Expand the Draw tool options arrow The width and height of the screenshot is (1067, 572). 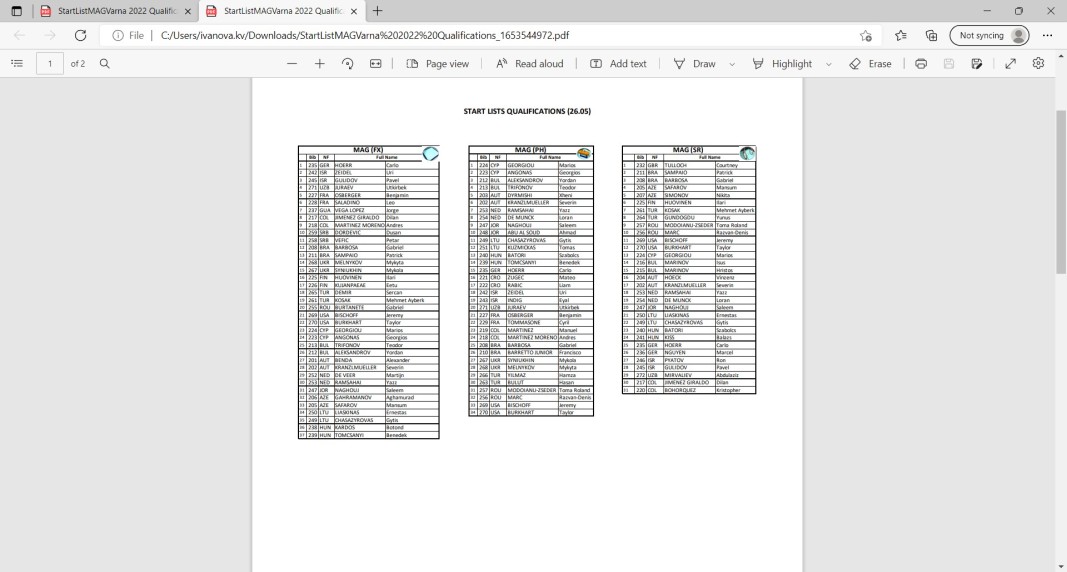[x=731, y=64]
